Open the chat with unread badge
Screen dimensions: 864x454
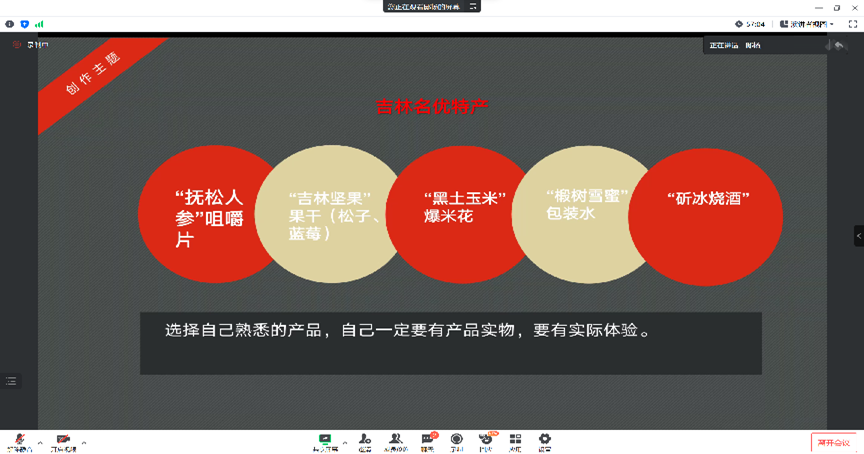[x=428, y=442]
